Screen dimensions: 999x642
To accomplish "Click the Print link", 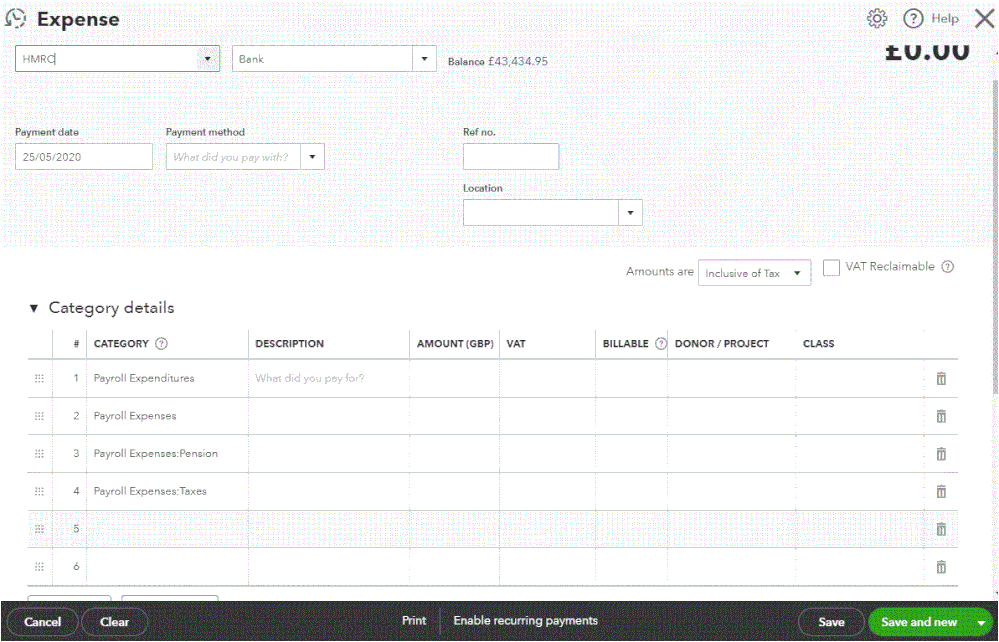I will (414, 620).
